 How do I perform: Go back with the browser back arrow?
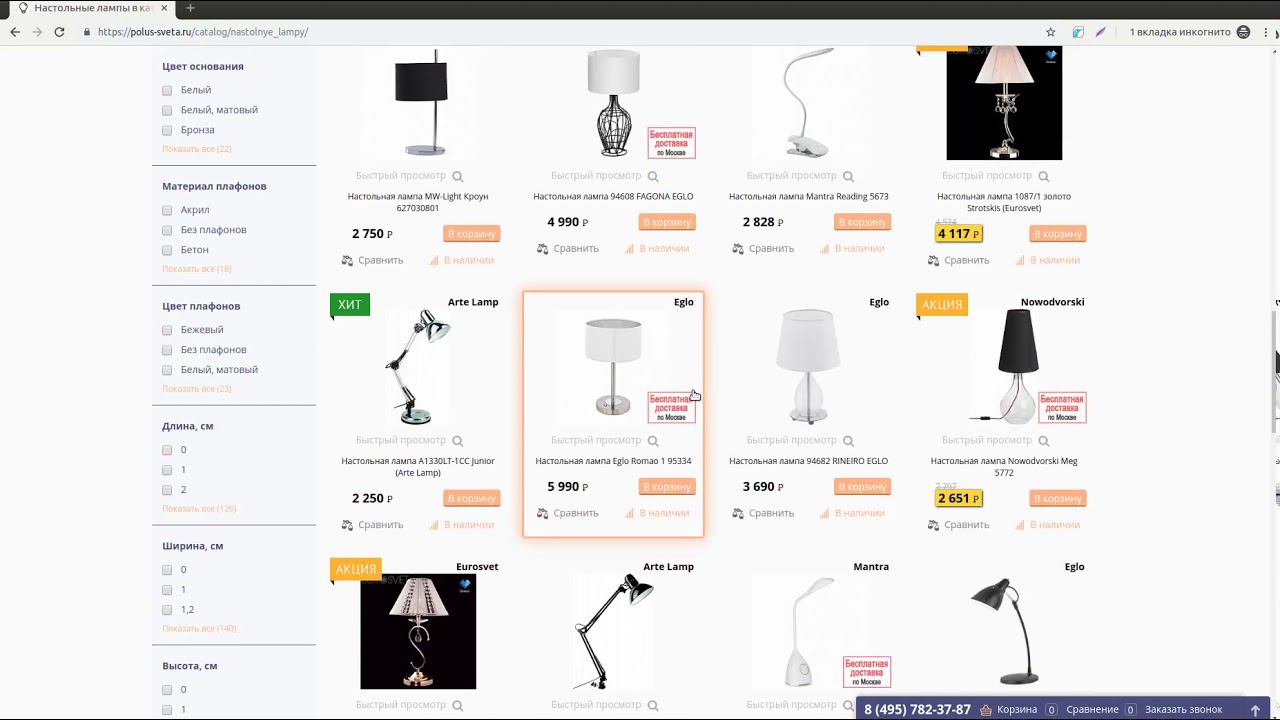15,32
